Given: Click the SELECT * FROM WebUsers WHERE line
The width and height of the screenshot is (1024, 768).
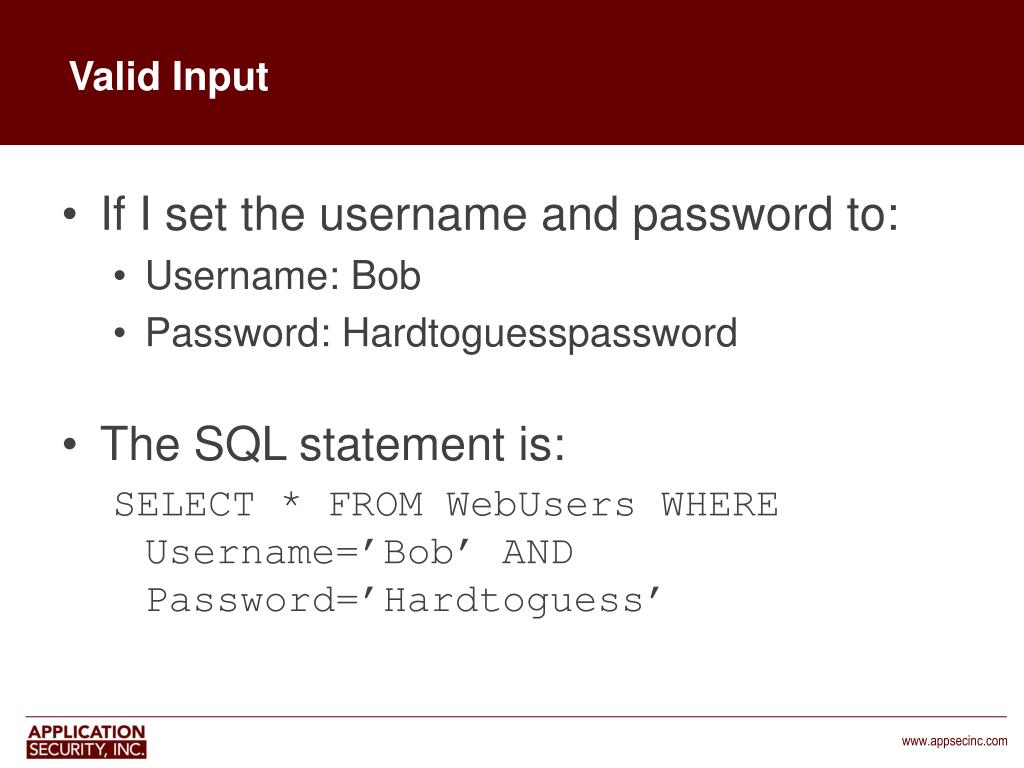Looking at the screenshot, I should point(447,504).
